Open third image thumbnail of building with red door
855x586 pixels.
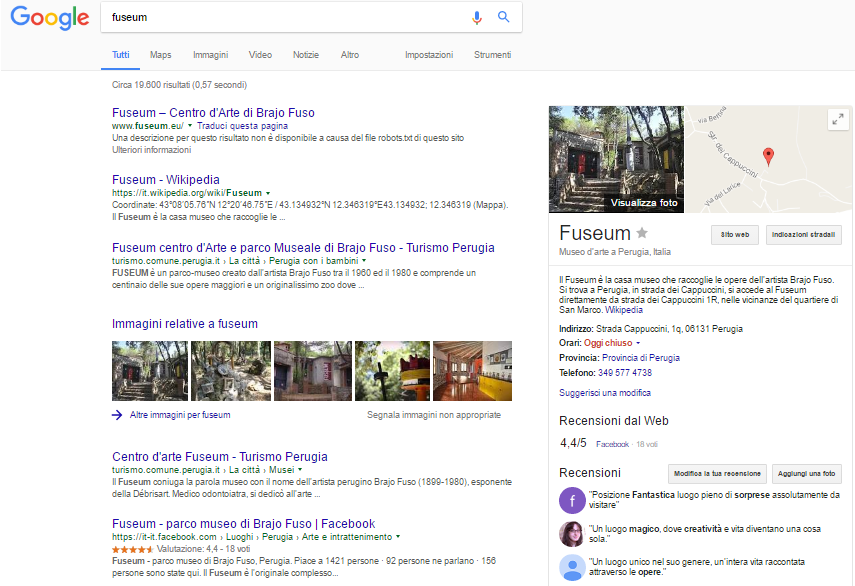pos(313,371)
